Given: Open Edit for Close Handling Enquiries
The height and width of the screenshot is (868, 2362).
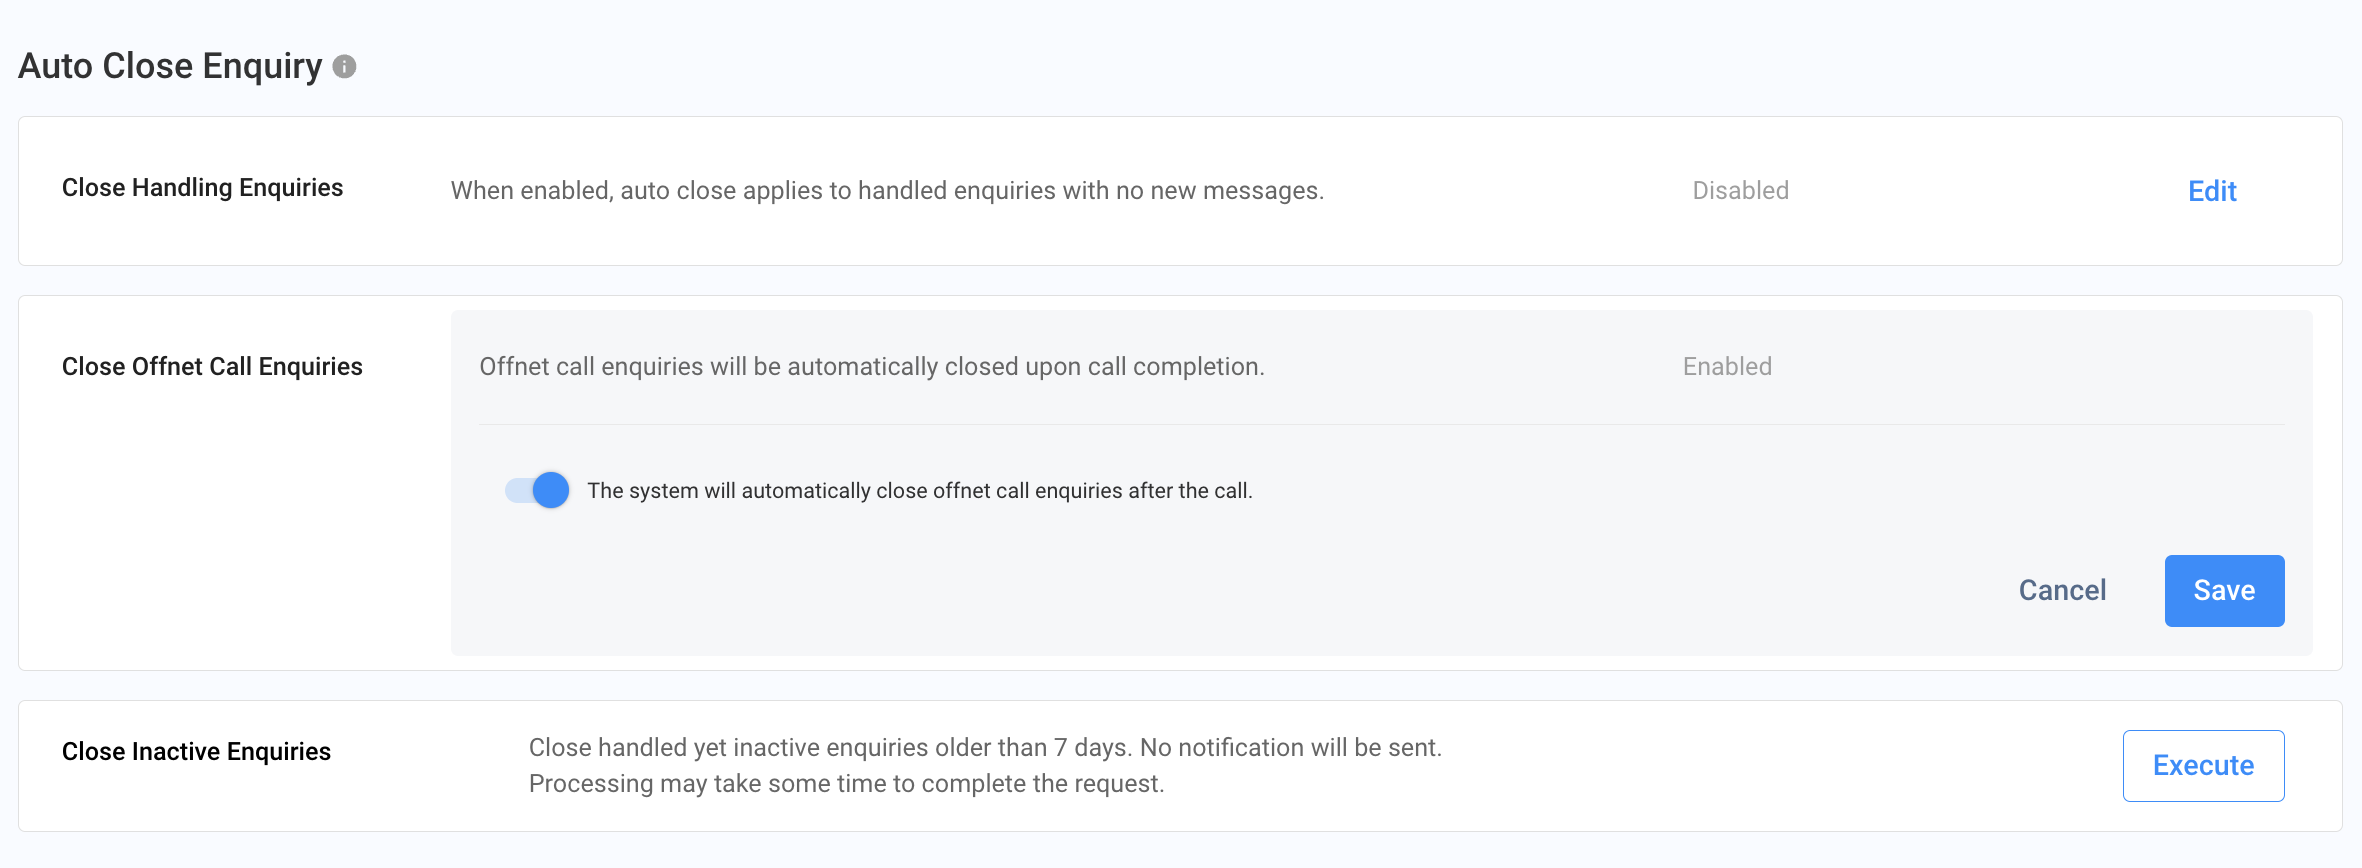Looking at the screenshot, I should tap(2211, 191).
